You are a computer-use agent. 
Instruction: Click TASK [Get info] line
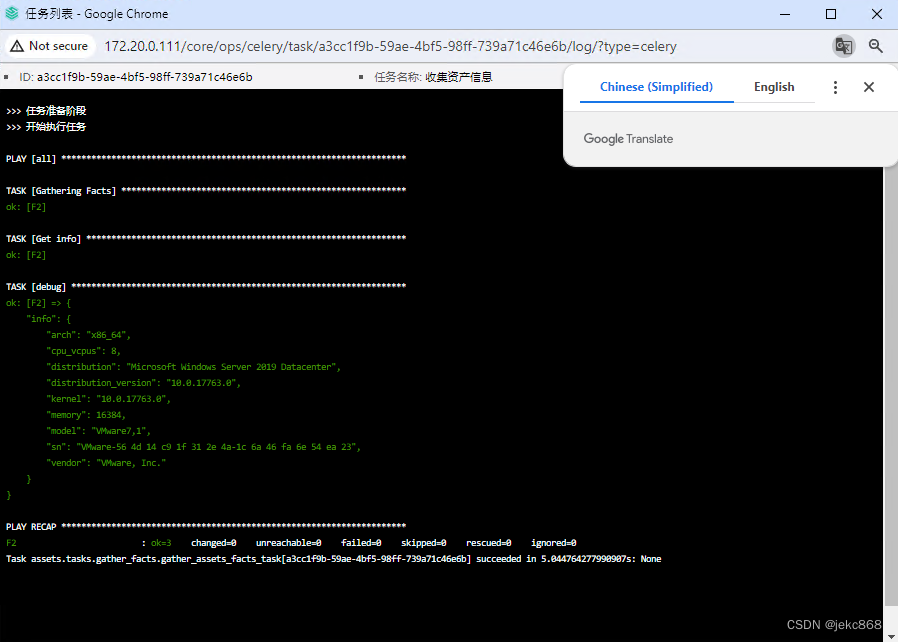coord(206,239)
